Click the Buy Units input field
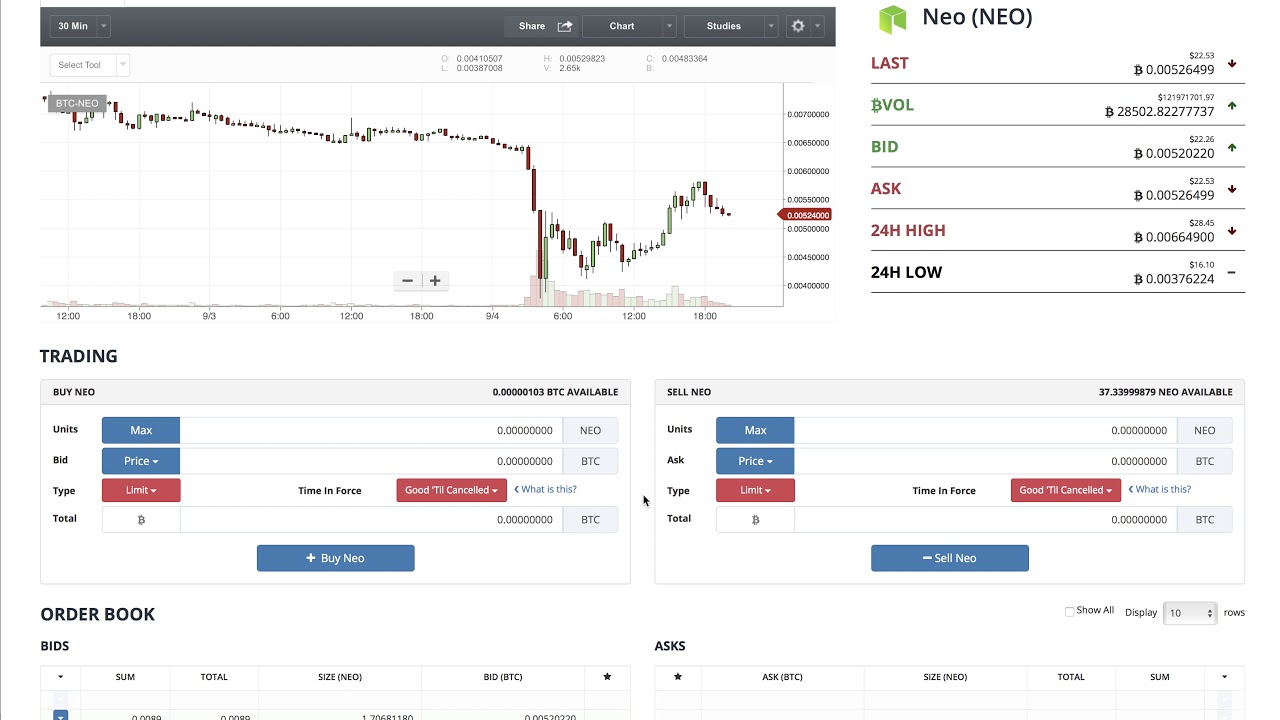The width and height of the screenshot is (1280, 720). pos(371,430)
